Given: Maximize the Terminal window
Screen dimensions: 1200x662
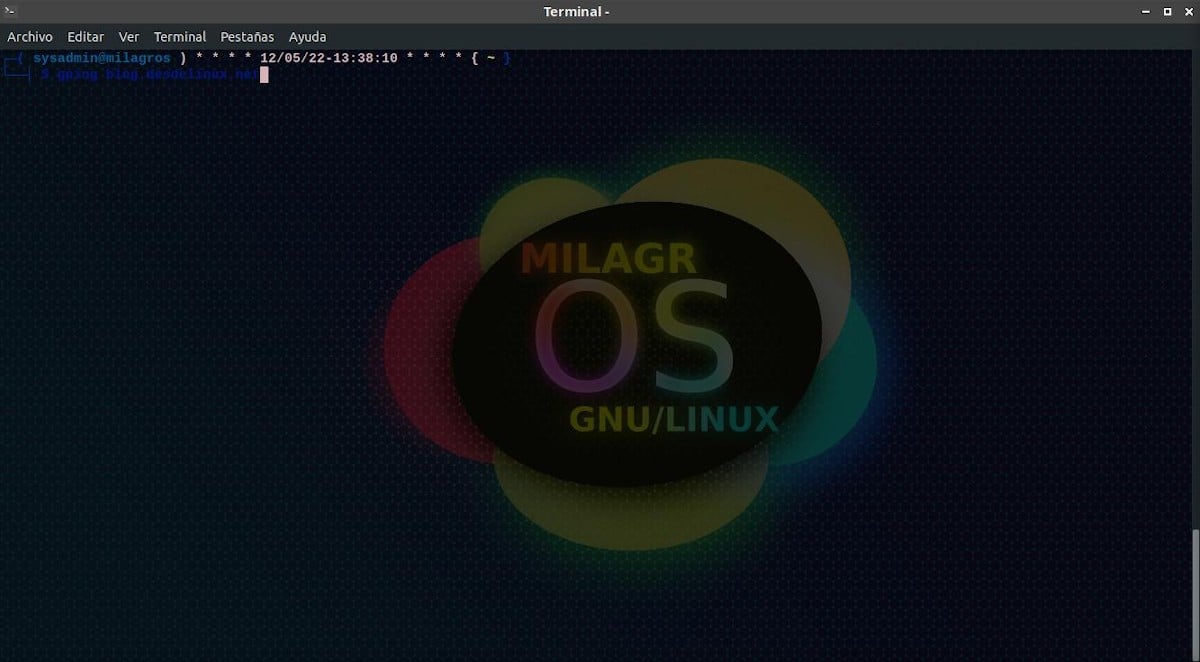Looking at the screenshot, I should (x=1166, y=11).
